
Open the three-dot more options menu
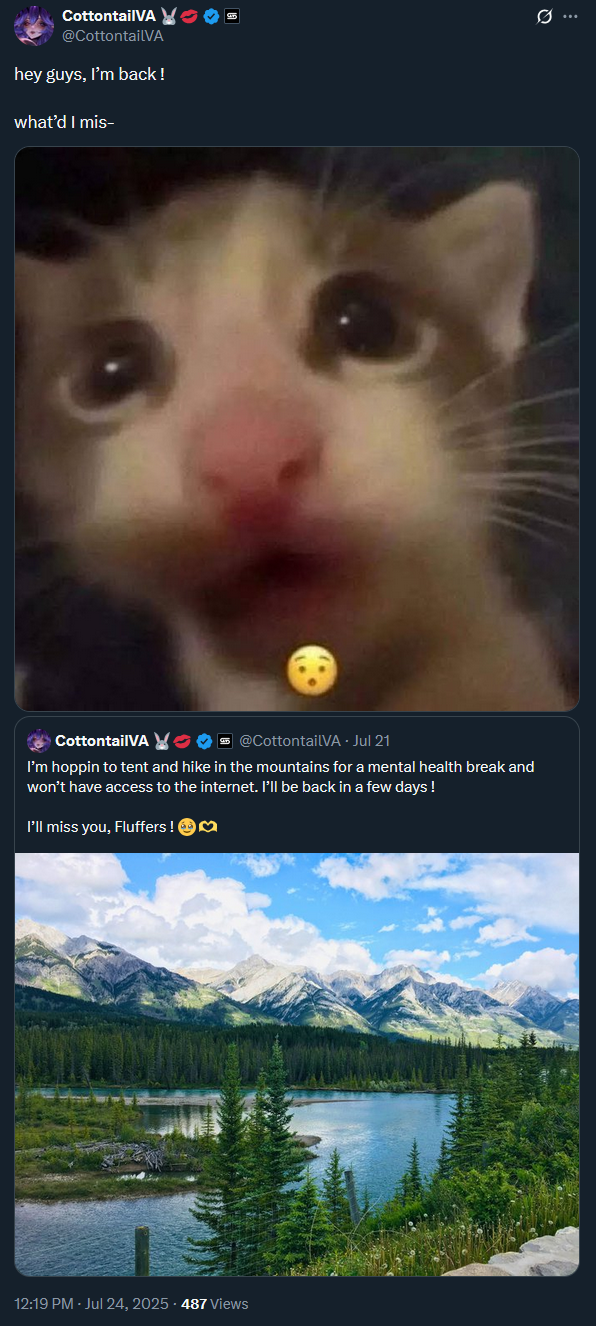pyautogui.click(x=571, y=17)
